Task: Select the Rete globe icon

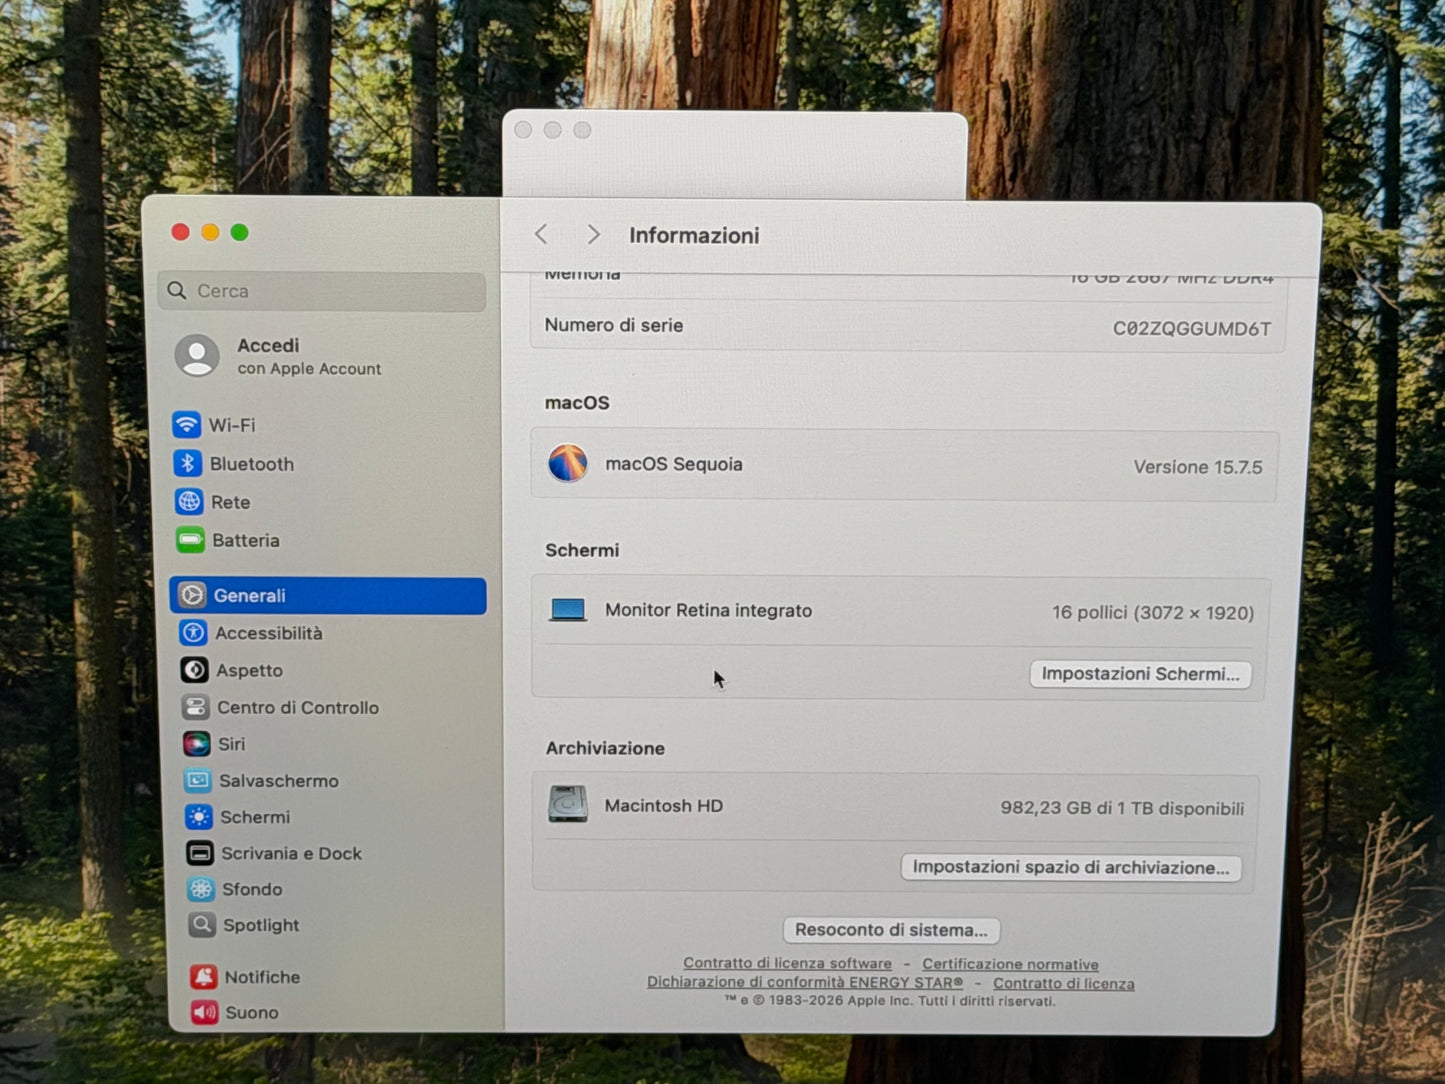Action: (189, 502)
